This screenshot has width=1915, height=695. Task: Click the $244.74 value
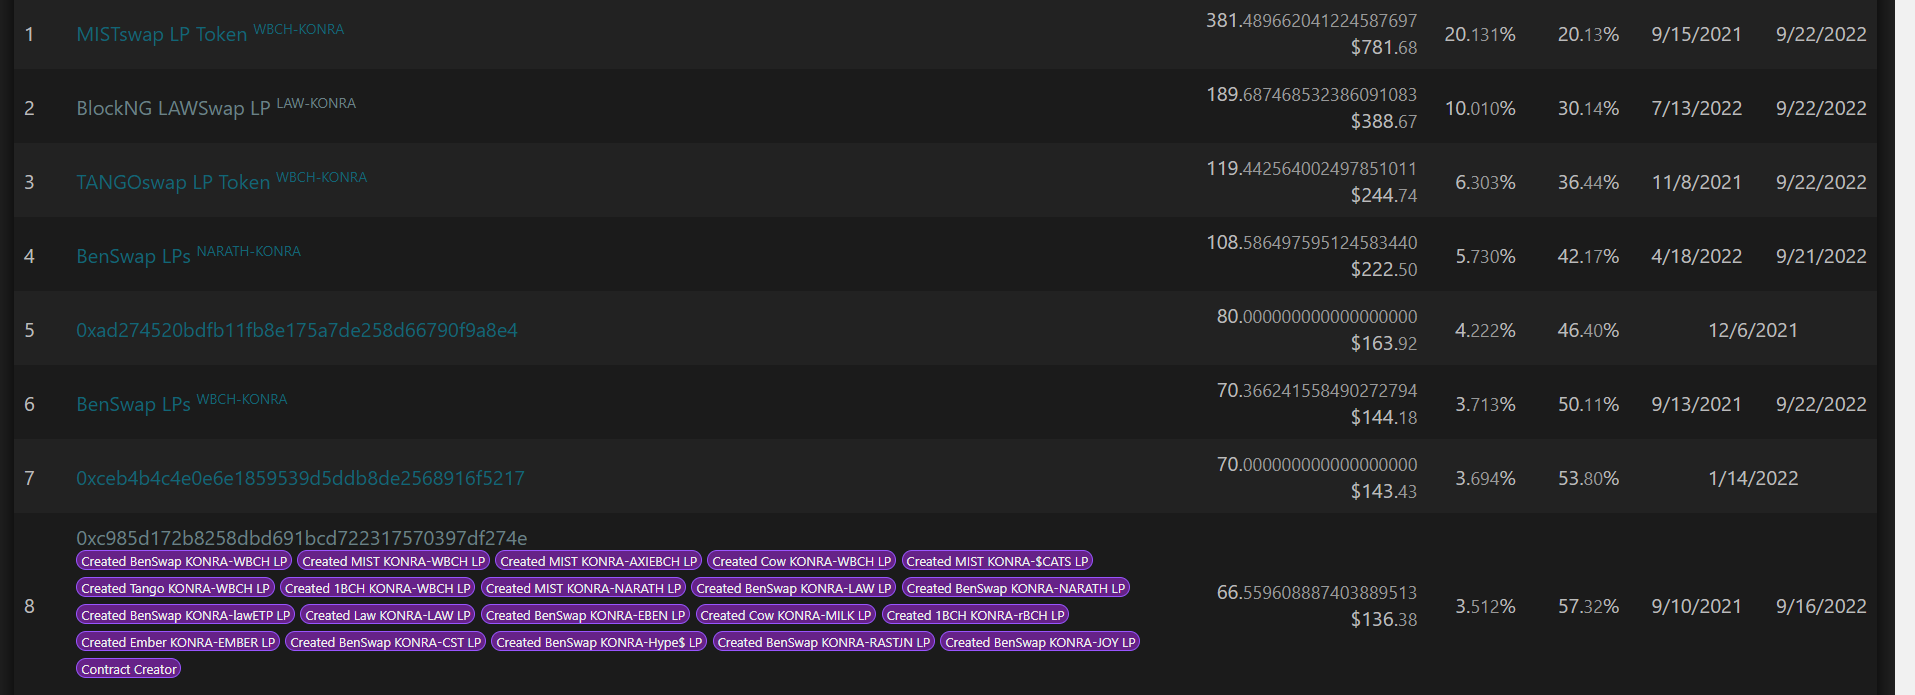1384,195
